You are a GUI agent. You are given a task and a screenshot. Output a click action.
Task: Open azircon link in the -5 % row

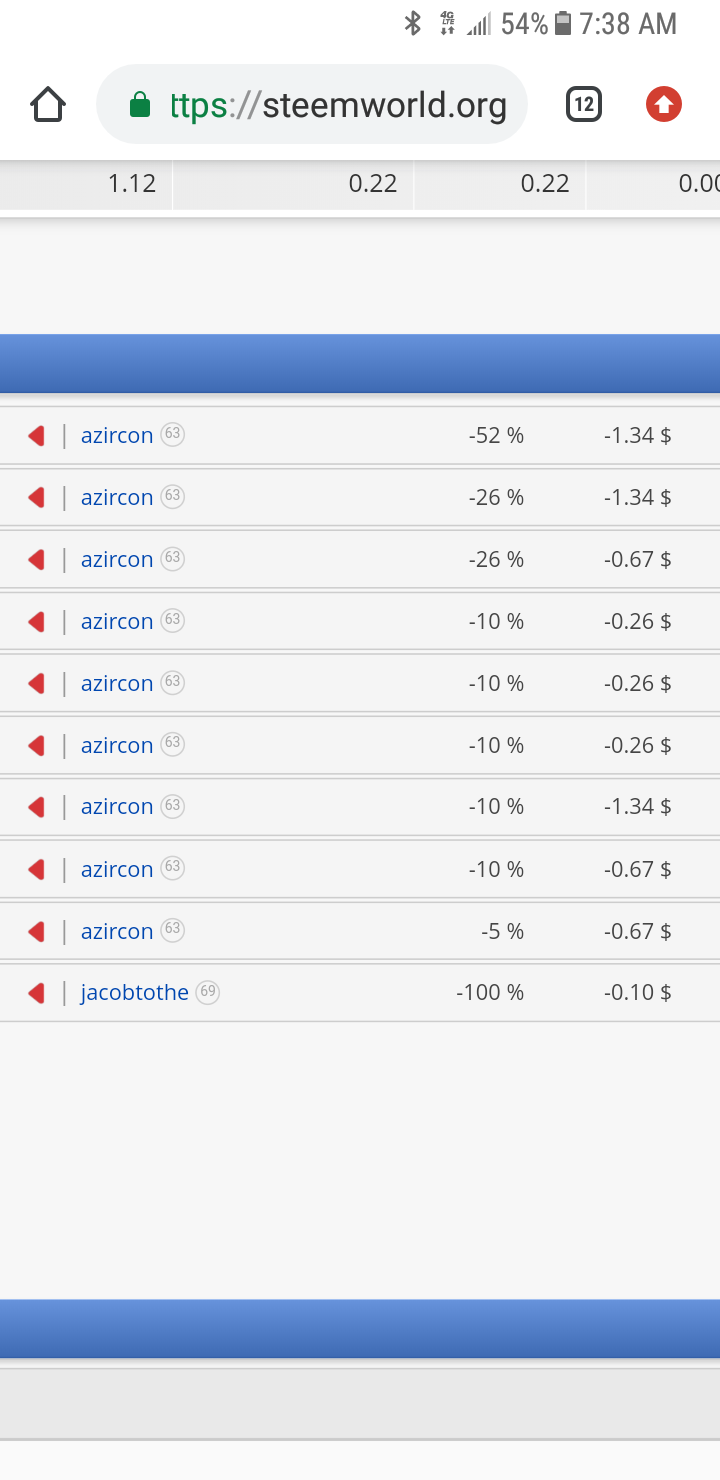coord(117,931)
